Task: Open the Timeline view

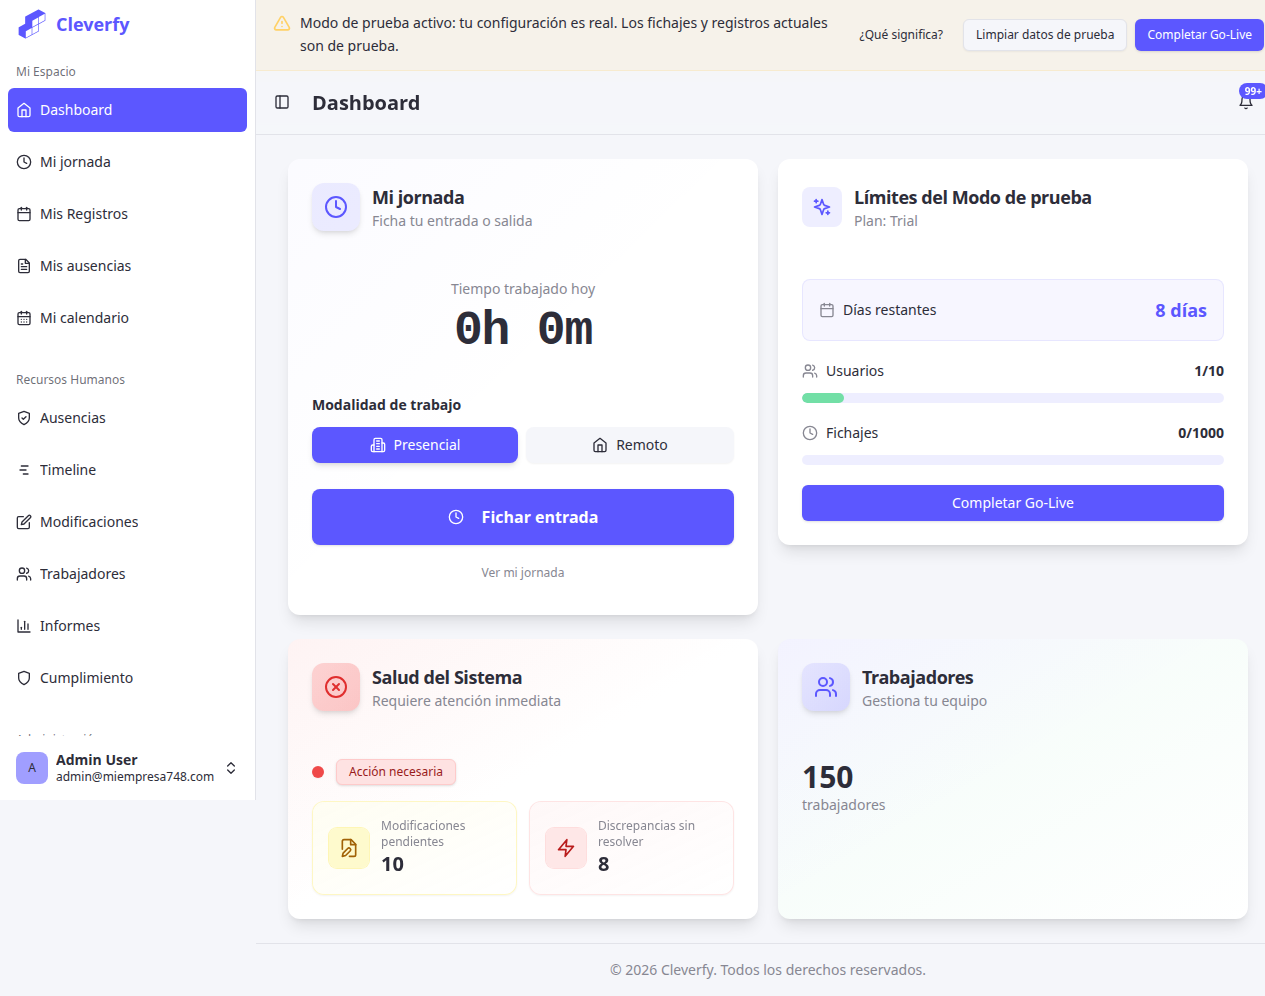Action: 69,469
